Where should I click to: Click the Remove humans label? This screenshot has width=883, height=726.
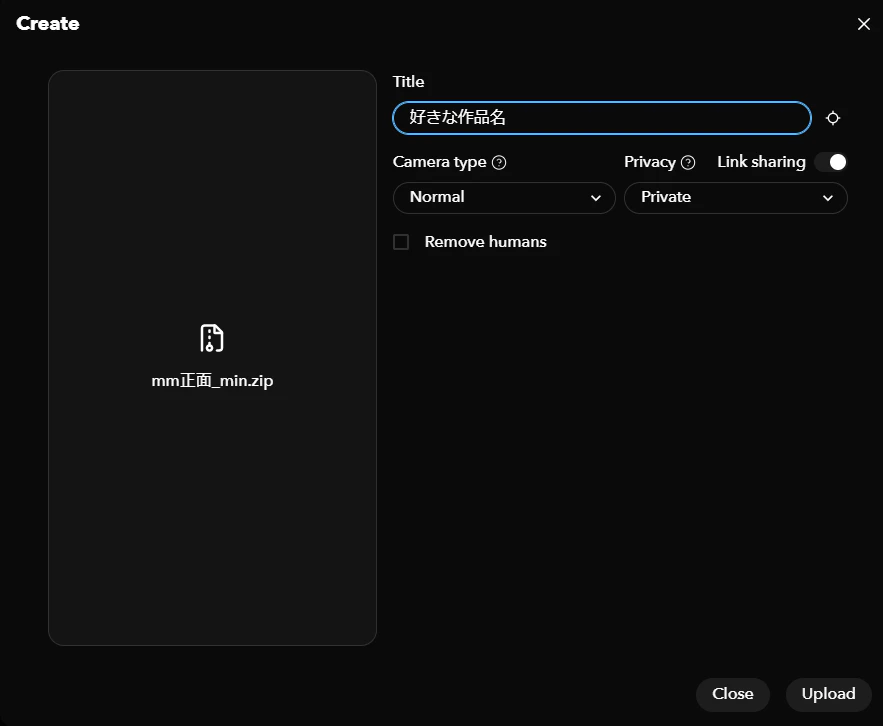[485, 242]
